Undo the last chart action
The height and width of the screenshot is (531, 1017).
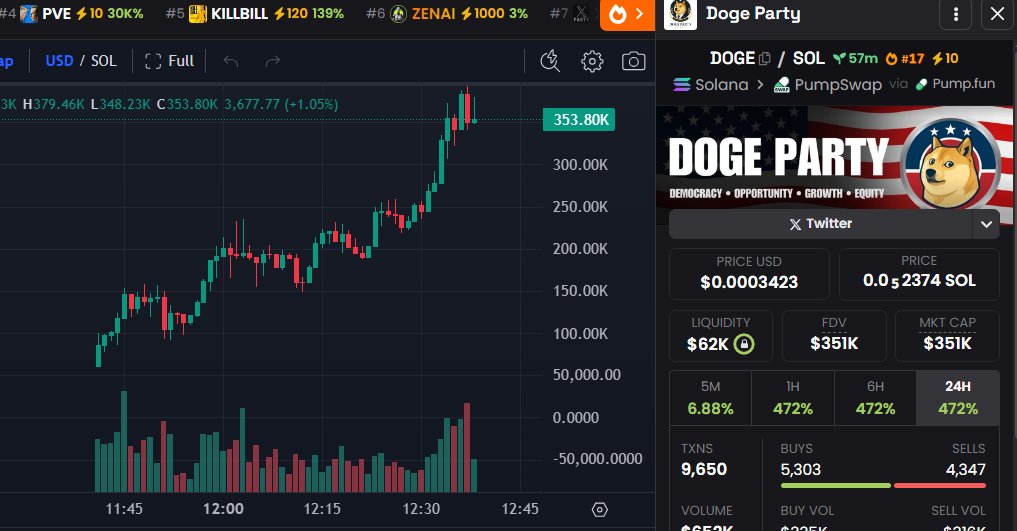(231, 61)
